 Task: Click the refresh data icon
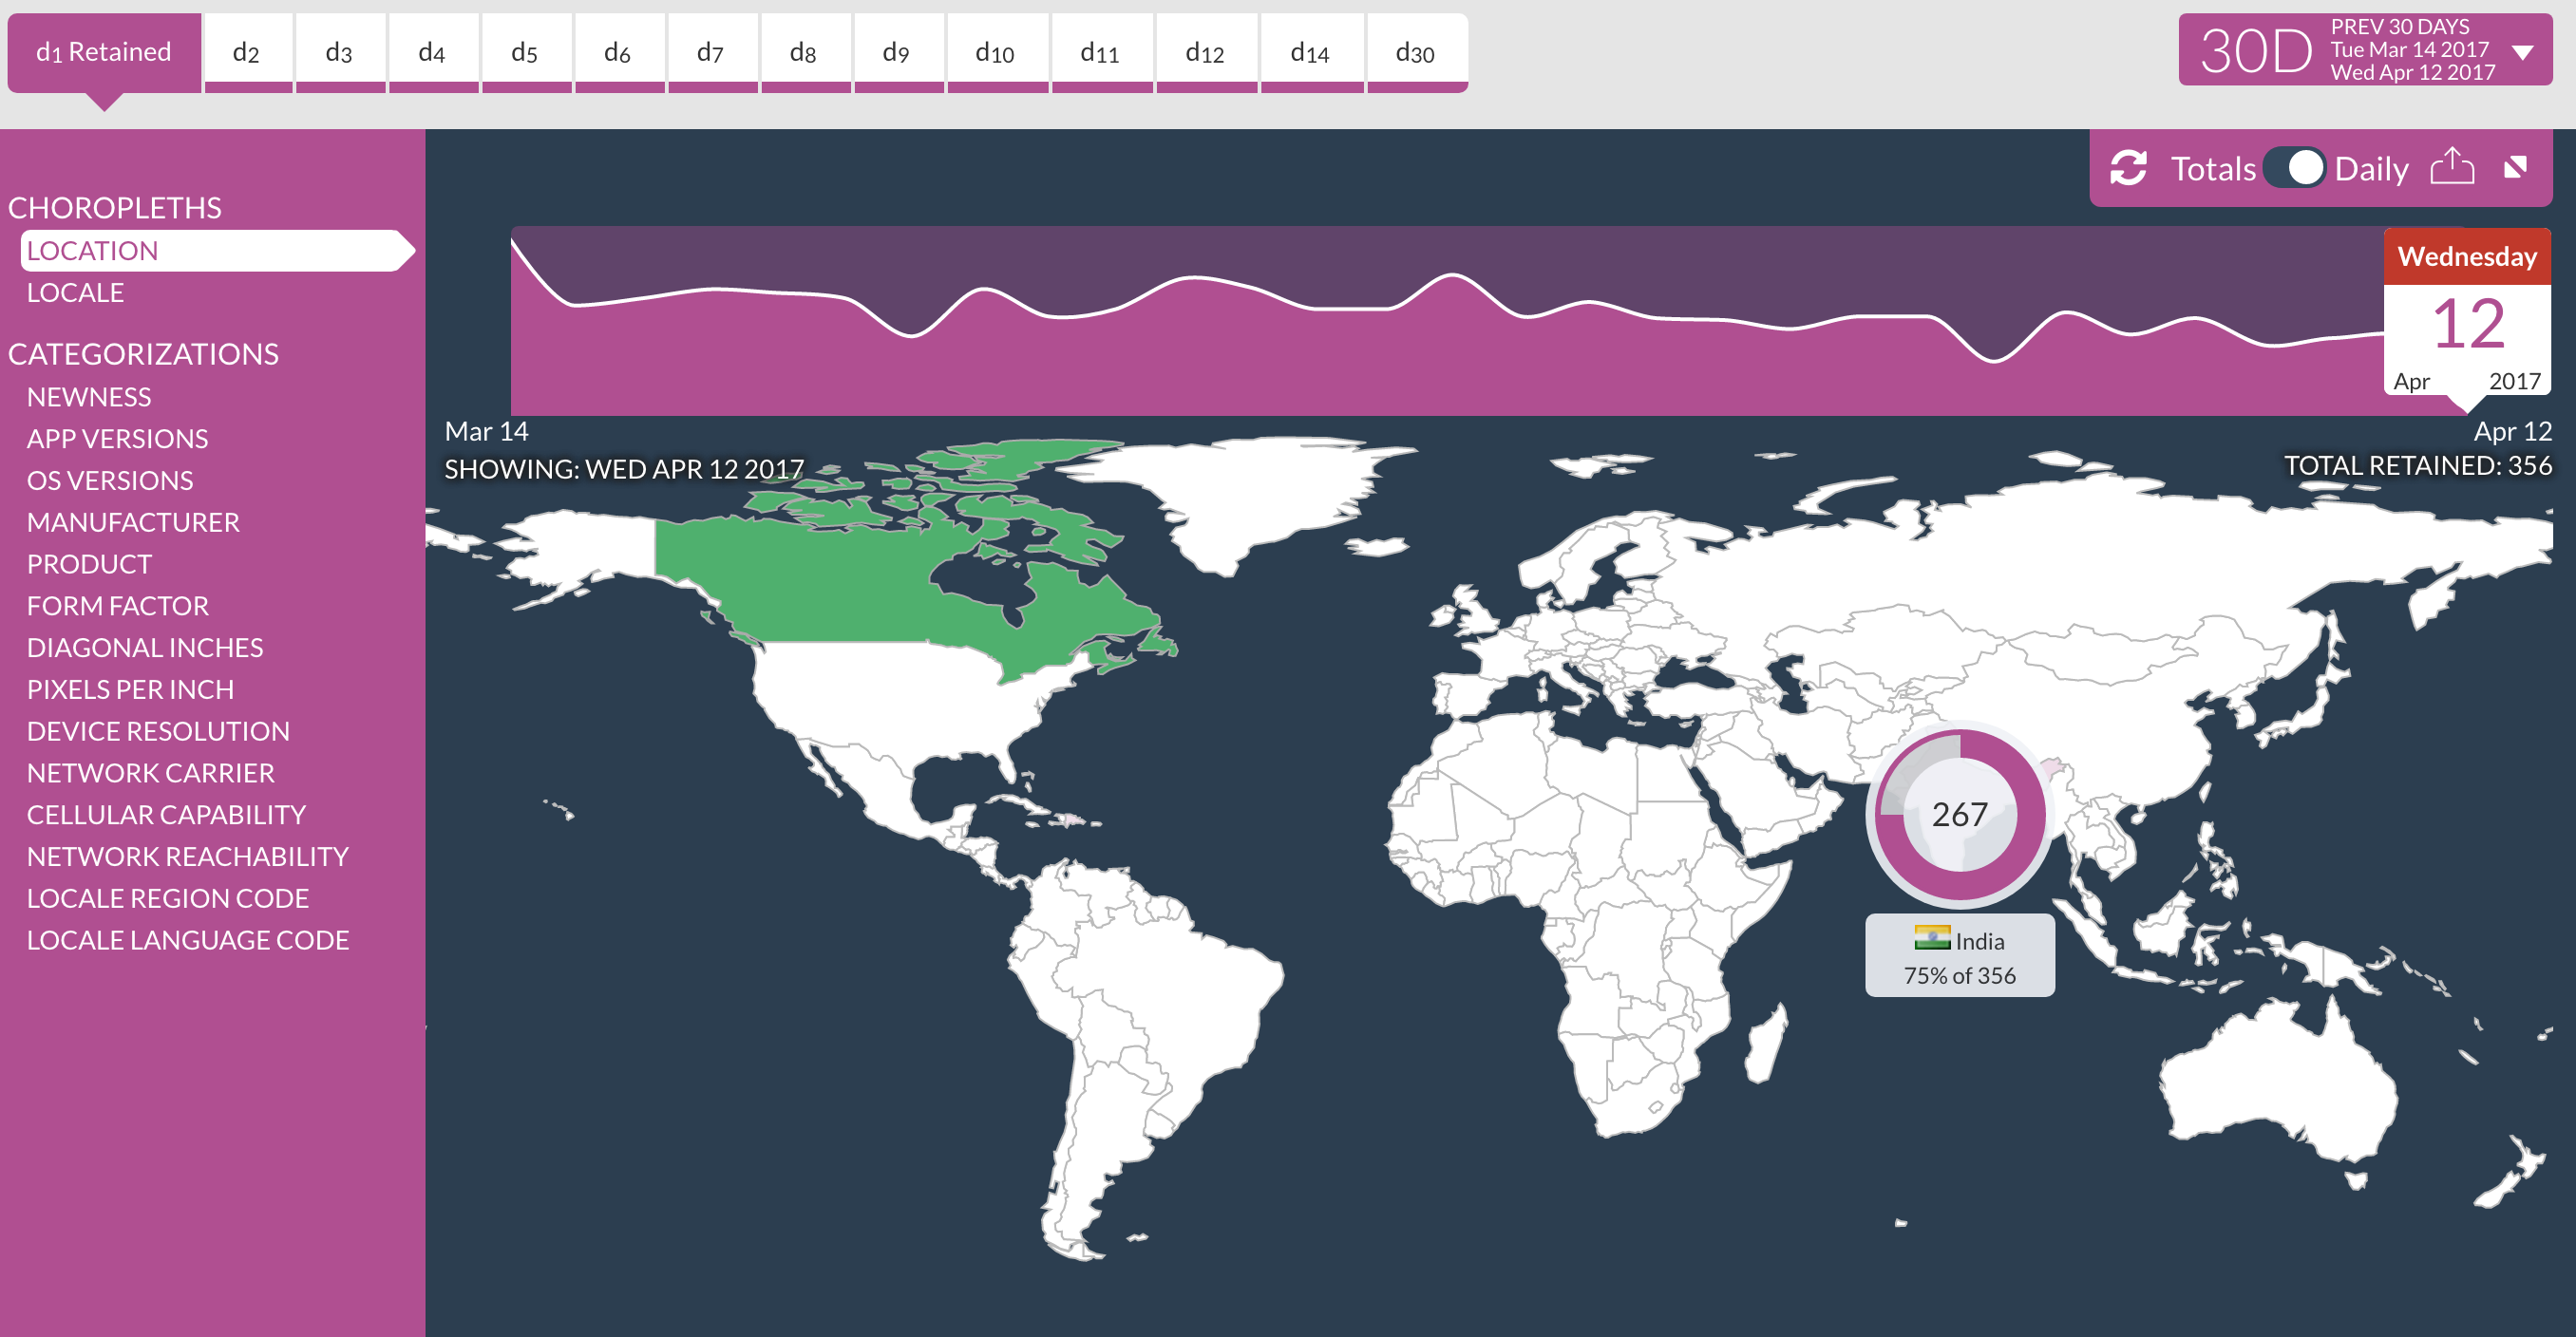point(2128,168)
